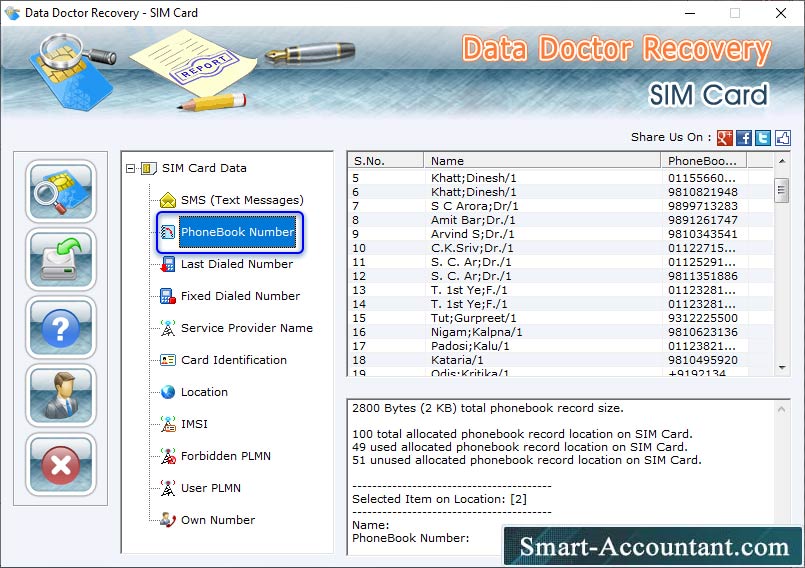
Task: Select row Nigam;Kalpna/1
Action: (561, 332)
